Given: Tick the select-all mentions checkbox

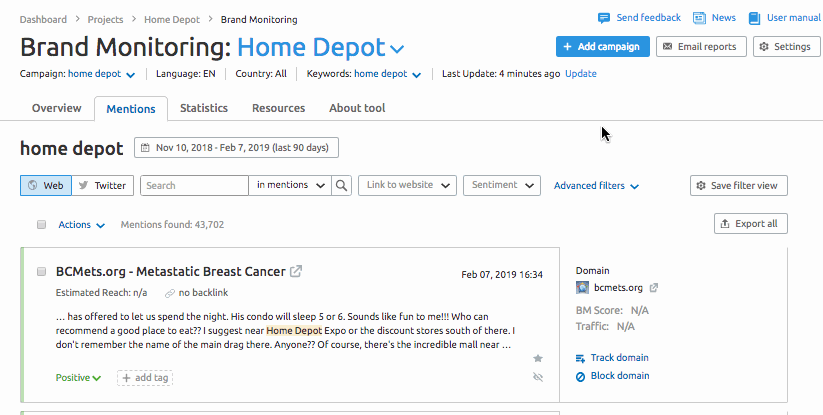Looking at the screenshot, I should [41, 225].
